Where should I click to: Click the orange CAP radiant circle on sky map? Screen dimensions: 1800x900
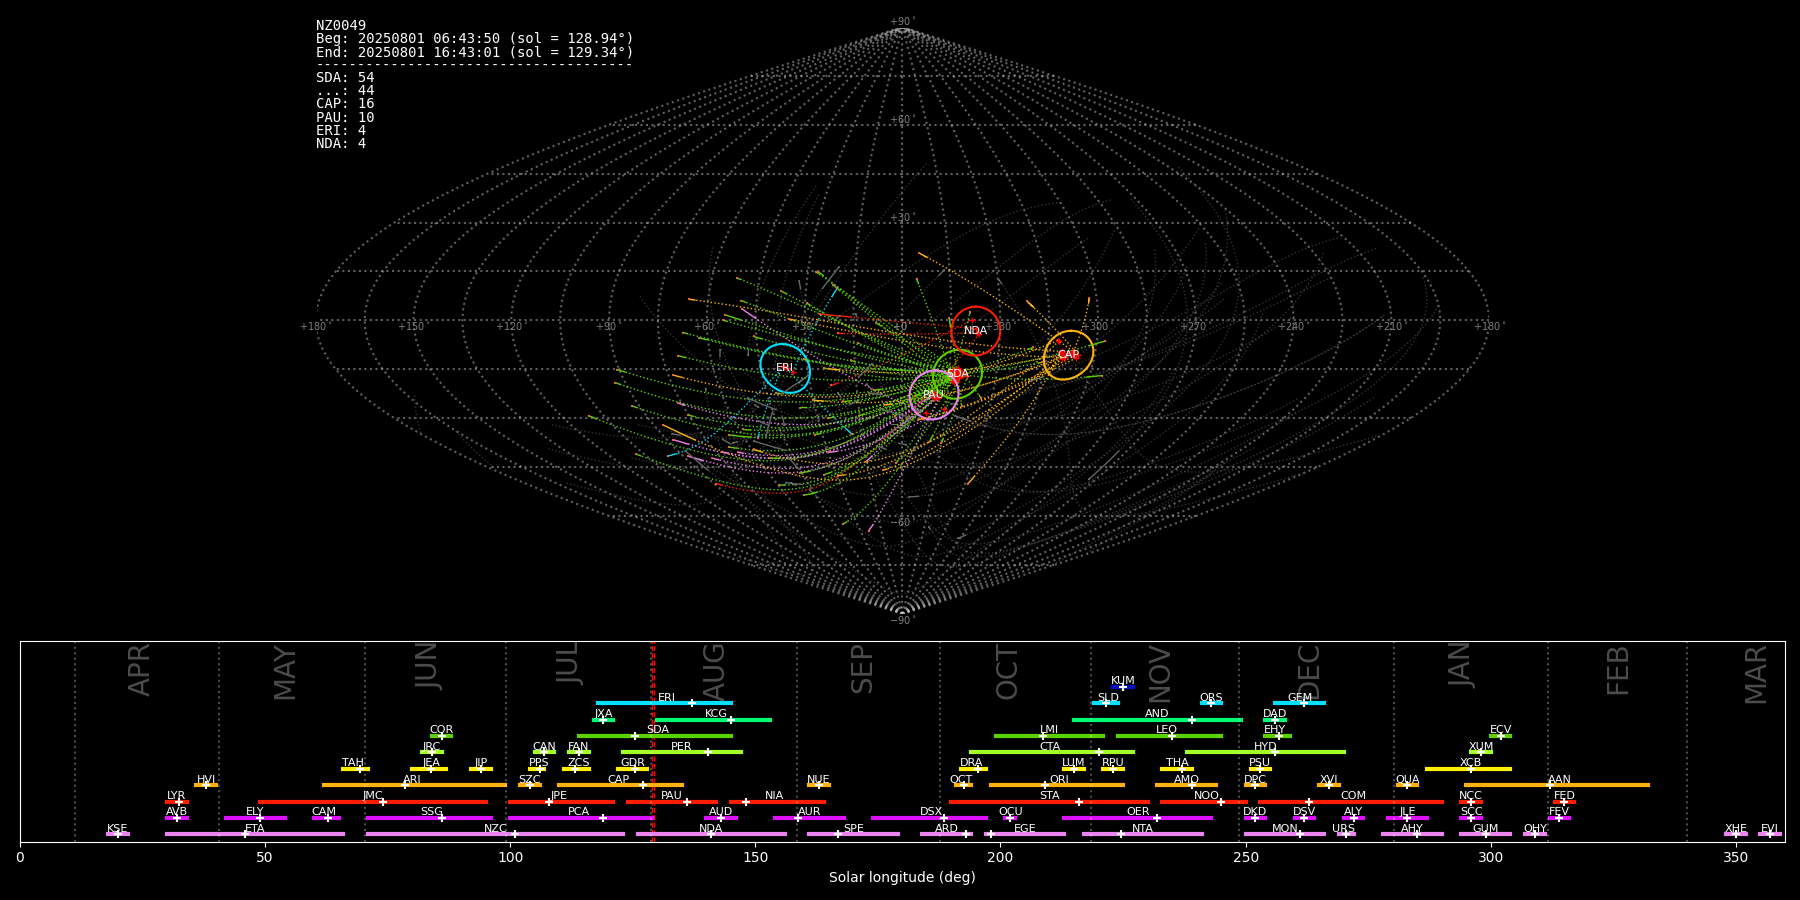[x=1068, y=355]
